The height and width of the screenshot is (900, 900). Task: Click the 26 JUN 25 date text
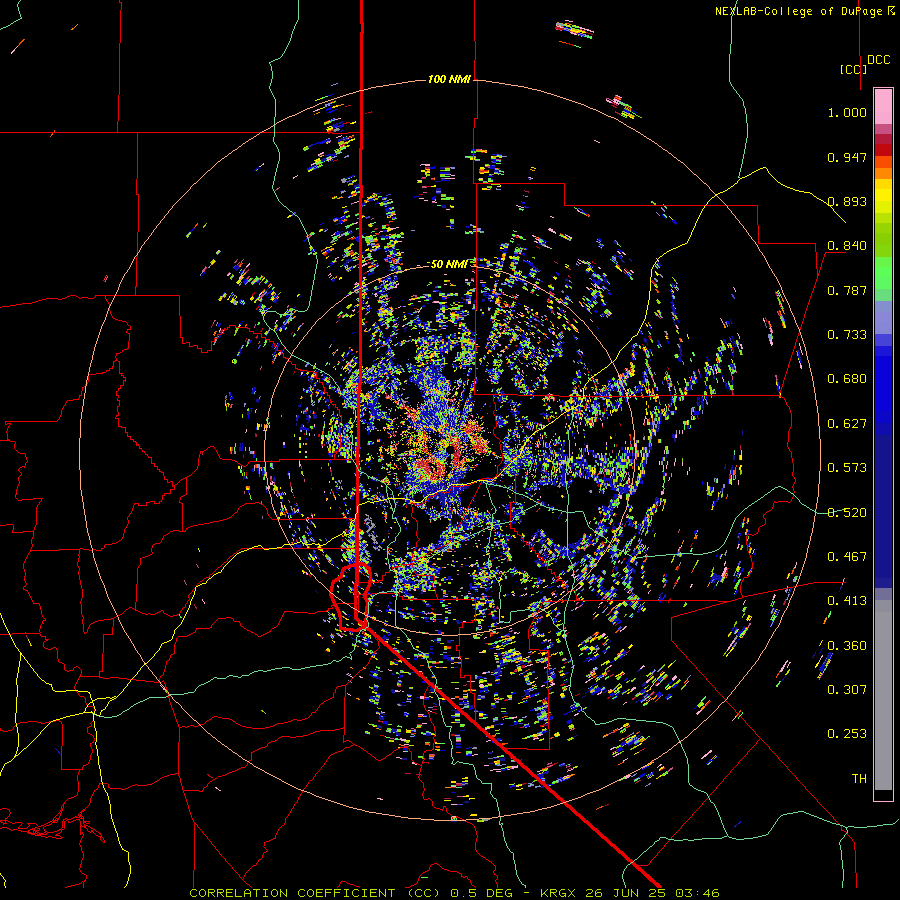[624, 893]
